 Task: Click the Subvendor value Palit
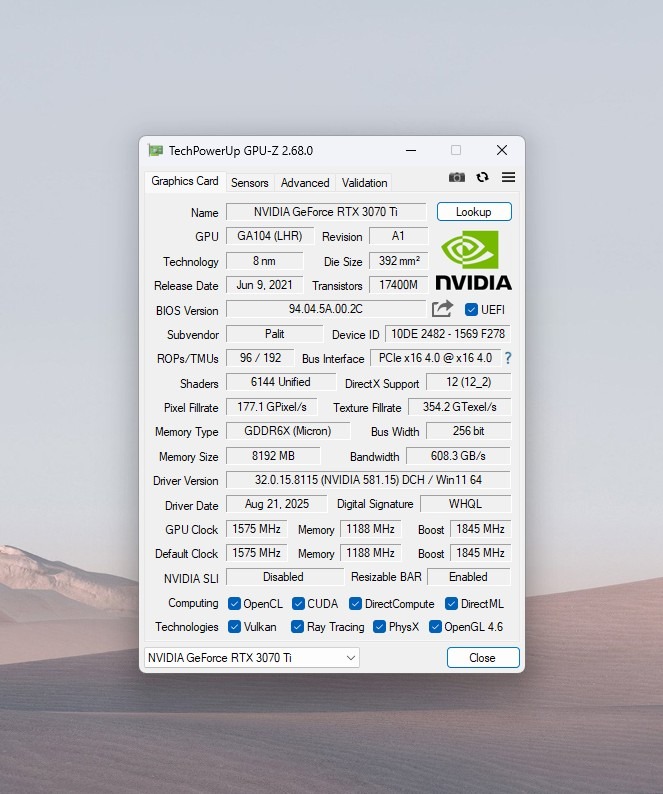275,334
